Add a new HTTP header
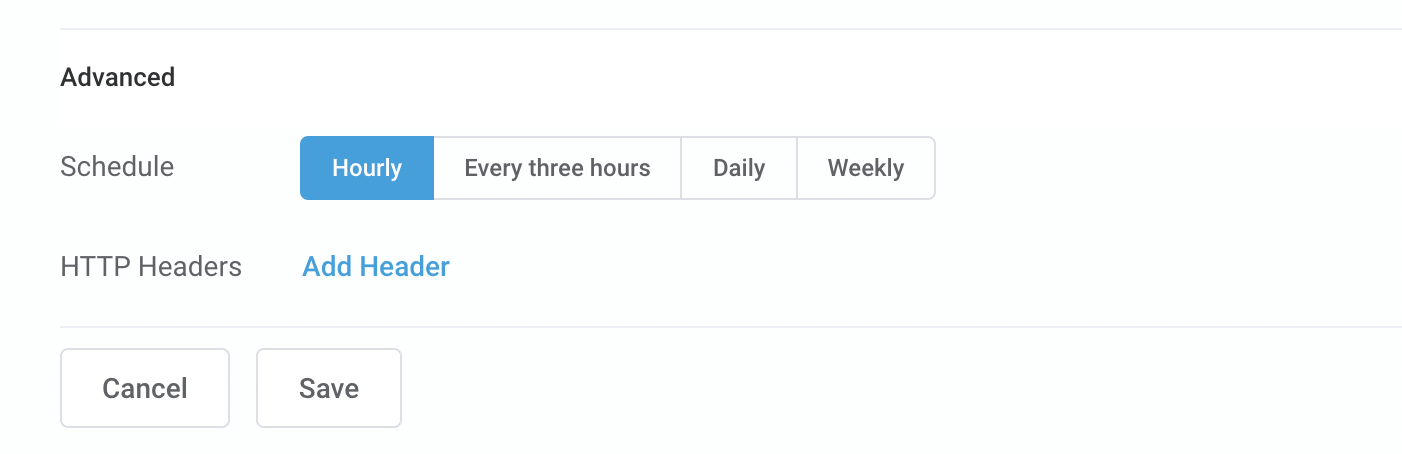1402x454 pixels. (x=376, y=267)
